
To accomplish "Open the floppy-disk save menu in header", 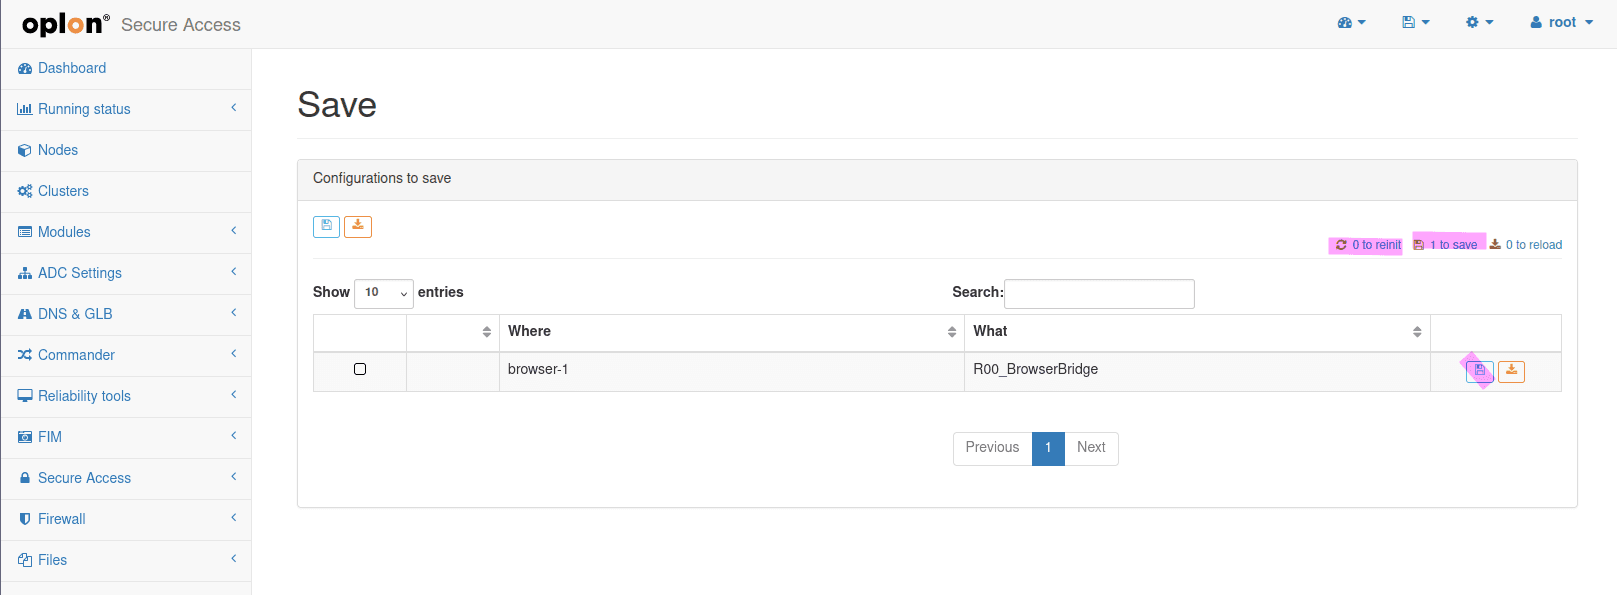I will (x=1415, y=23).
